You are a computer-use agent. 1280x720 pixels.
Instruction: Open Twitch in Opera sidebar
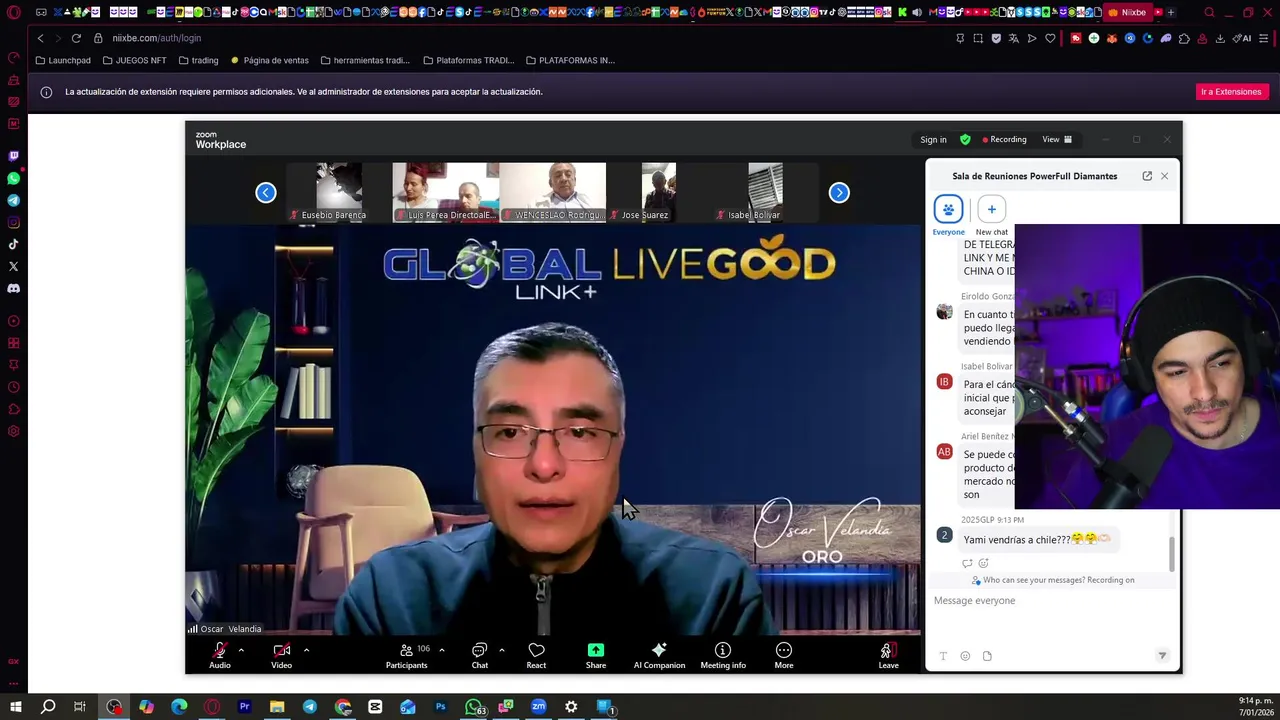pos(13,156)
